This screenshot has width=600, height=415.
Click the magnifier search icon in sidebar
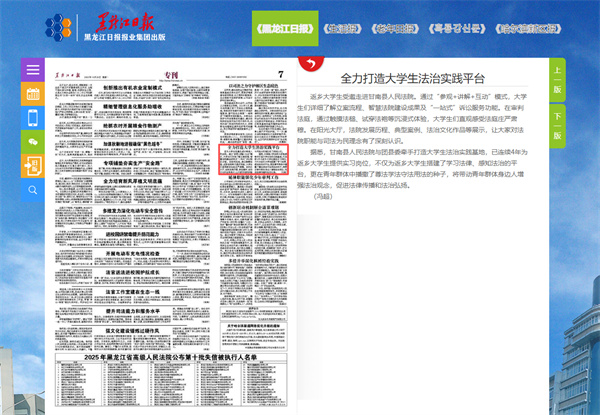tap(33, 190)
